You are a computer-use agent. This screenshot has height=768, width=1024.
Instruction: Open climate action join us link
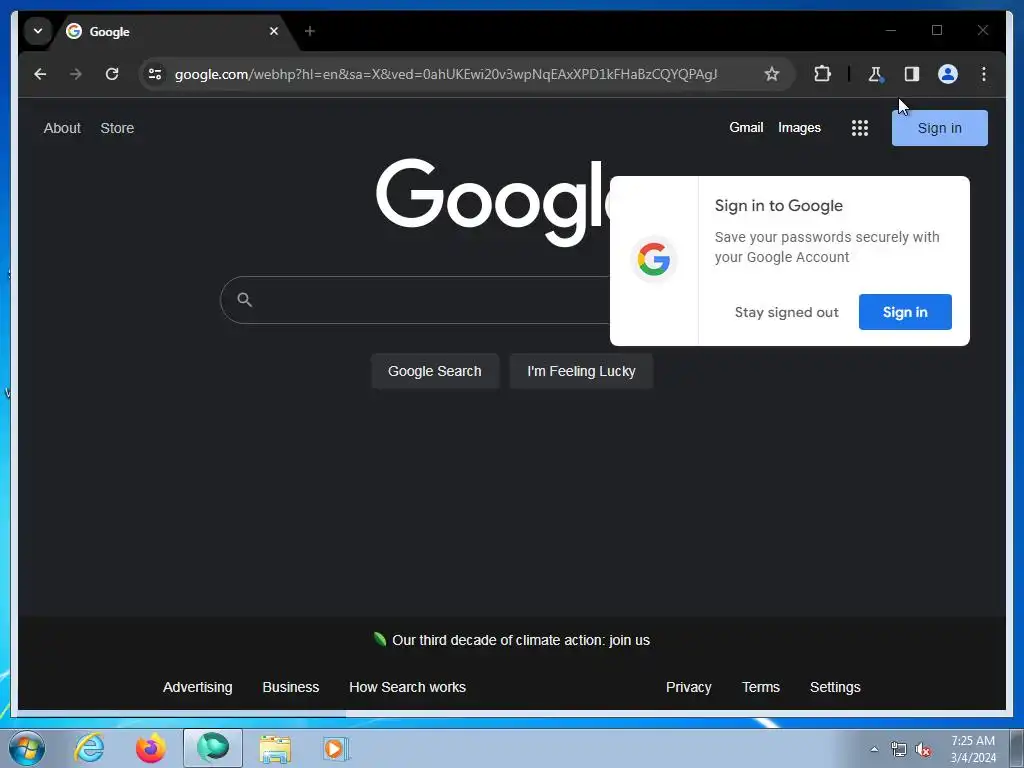click(x=521, y=640)
